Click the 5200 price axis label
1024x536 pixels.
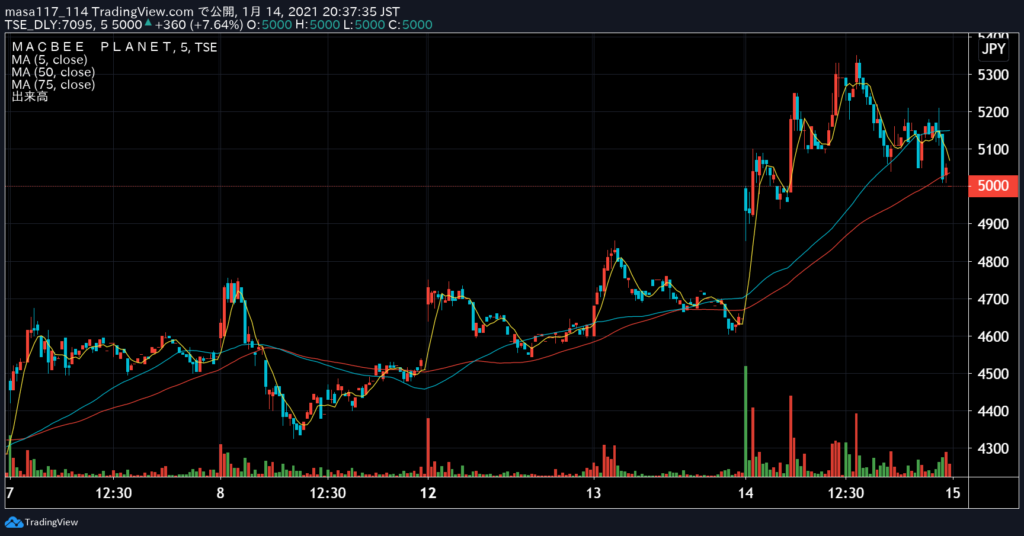(993, 112)
